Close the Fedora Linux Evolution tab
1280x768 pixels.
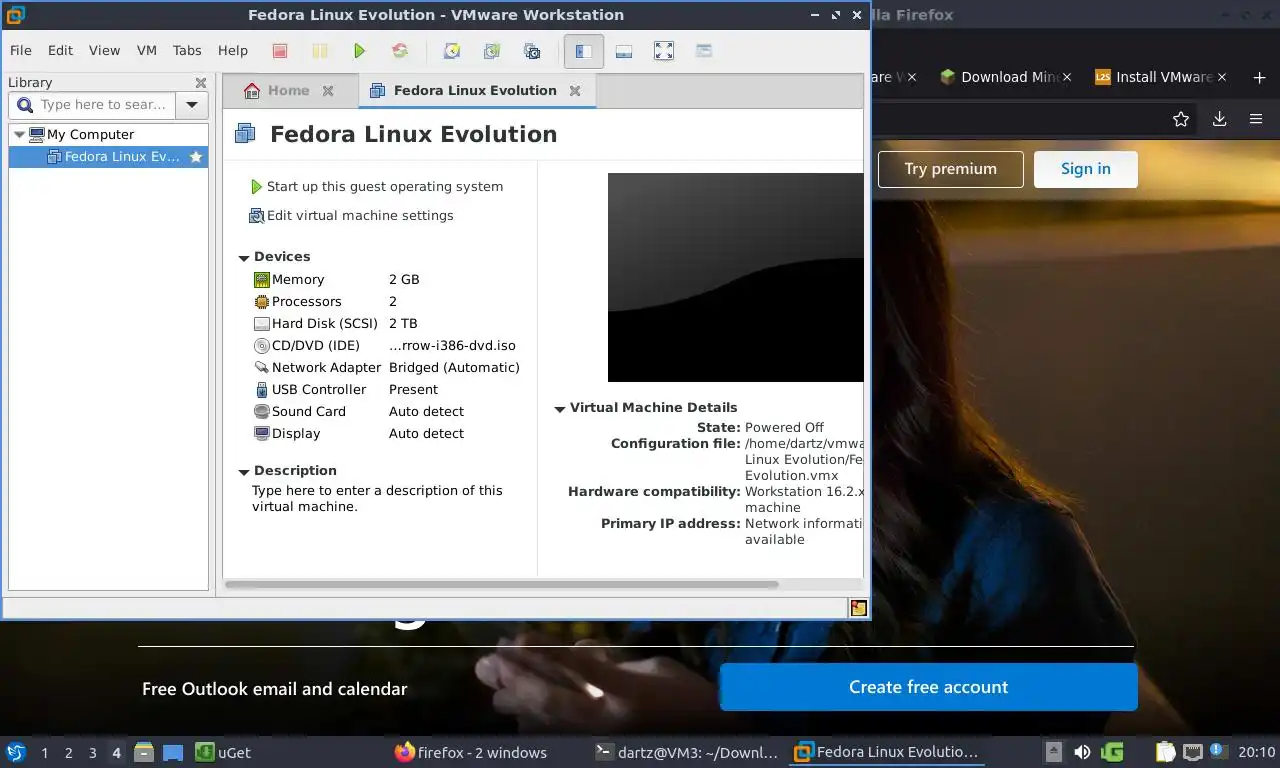click(x=575, y=91)
